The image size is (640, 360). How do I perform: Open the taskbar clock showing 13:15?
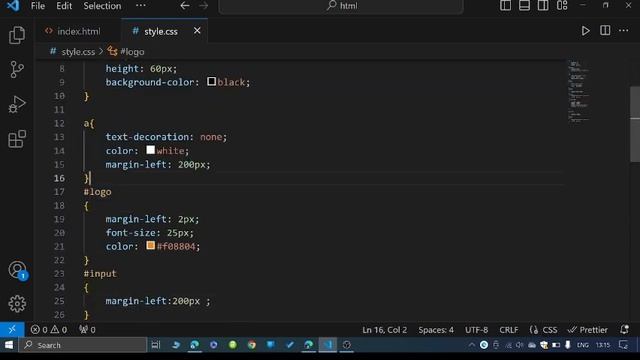click(603, 345)
